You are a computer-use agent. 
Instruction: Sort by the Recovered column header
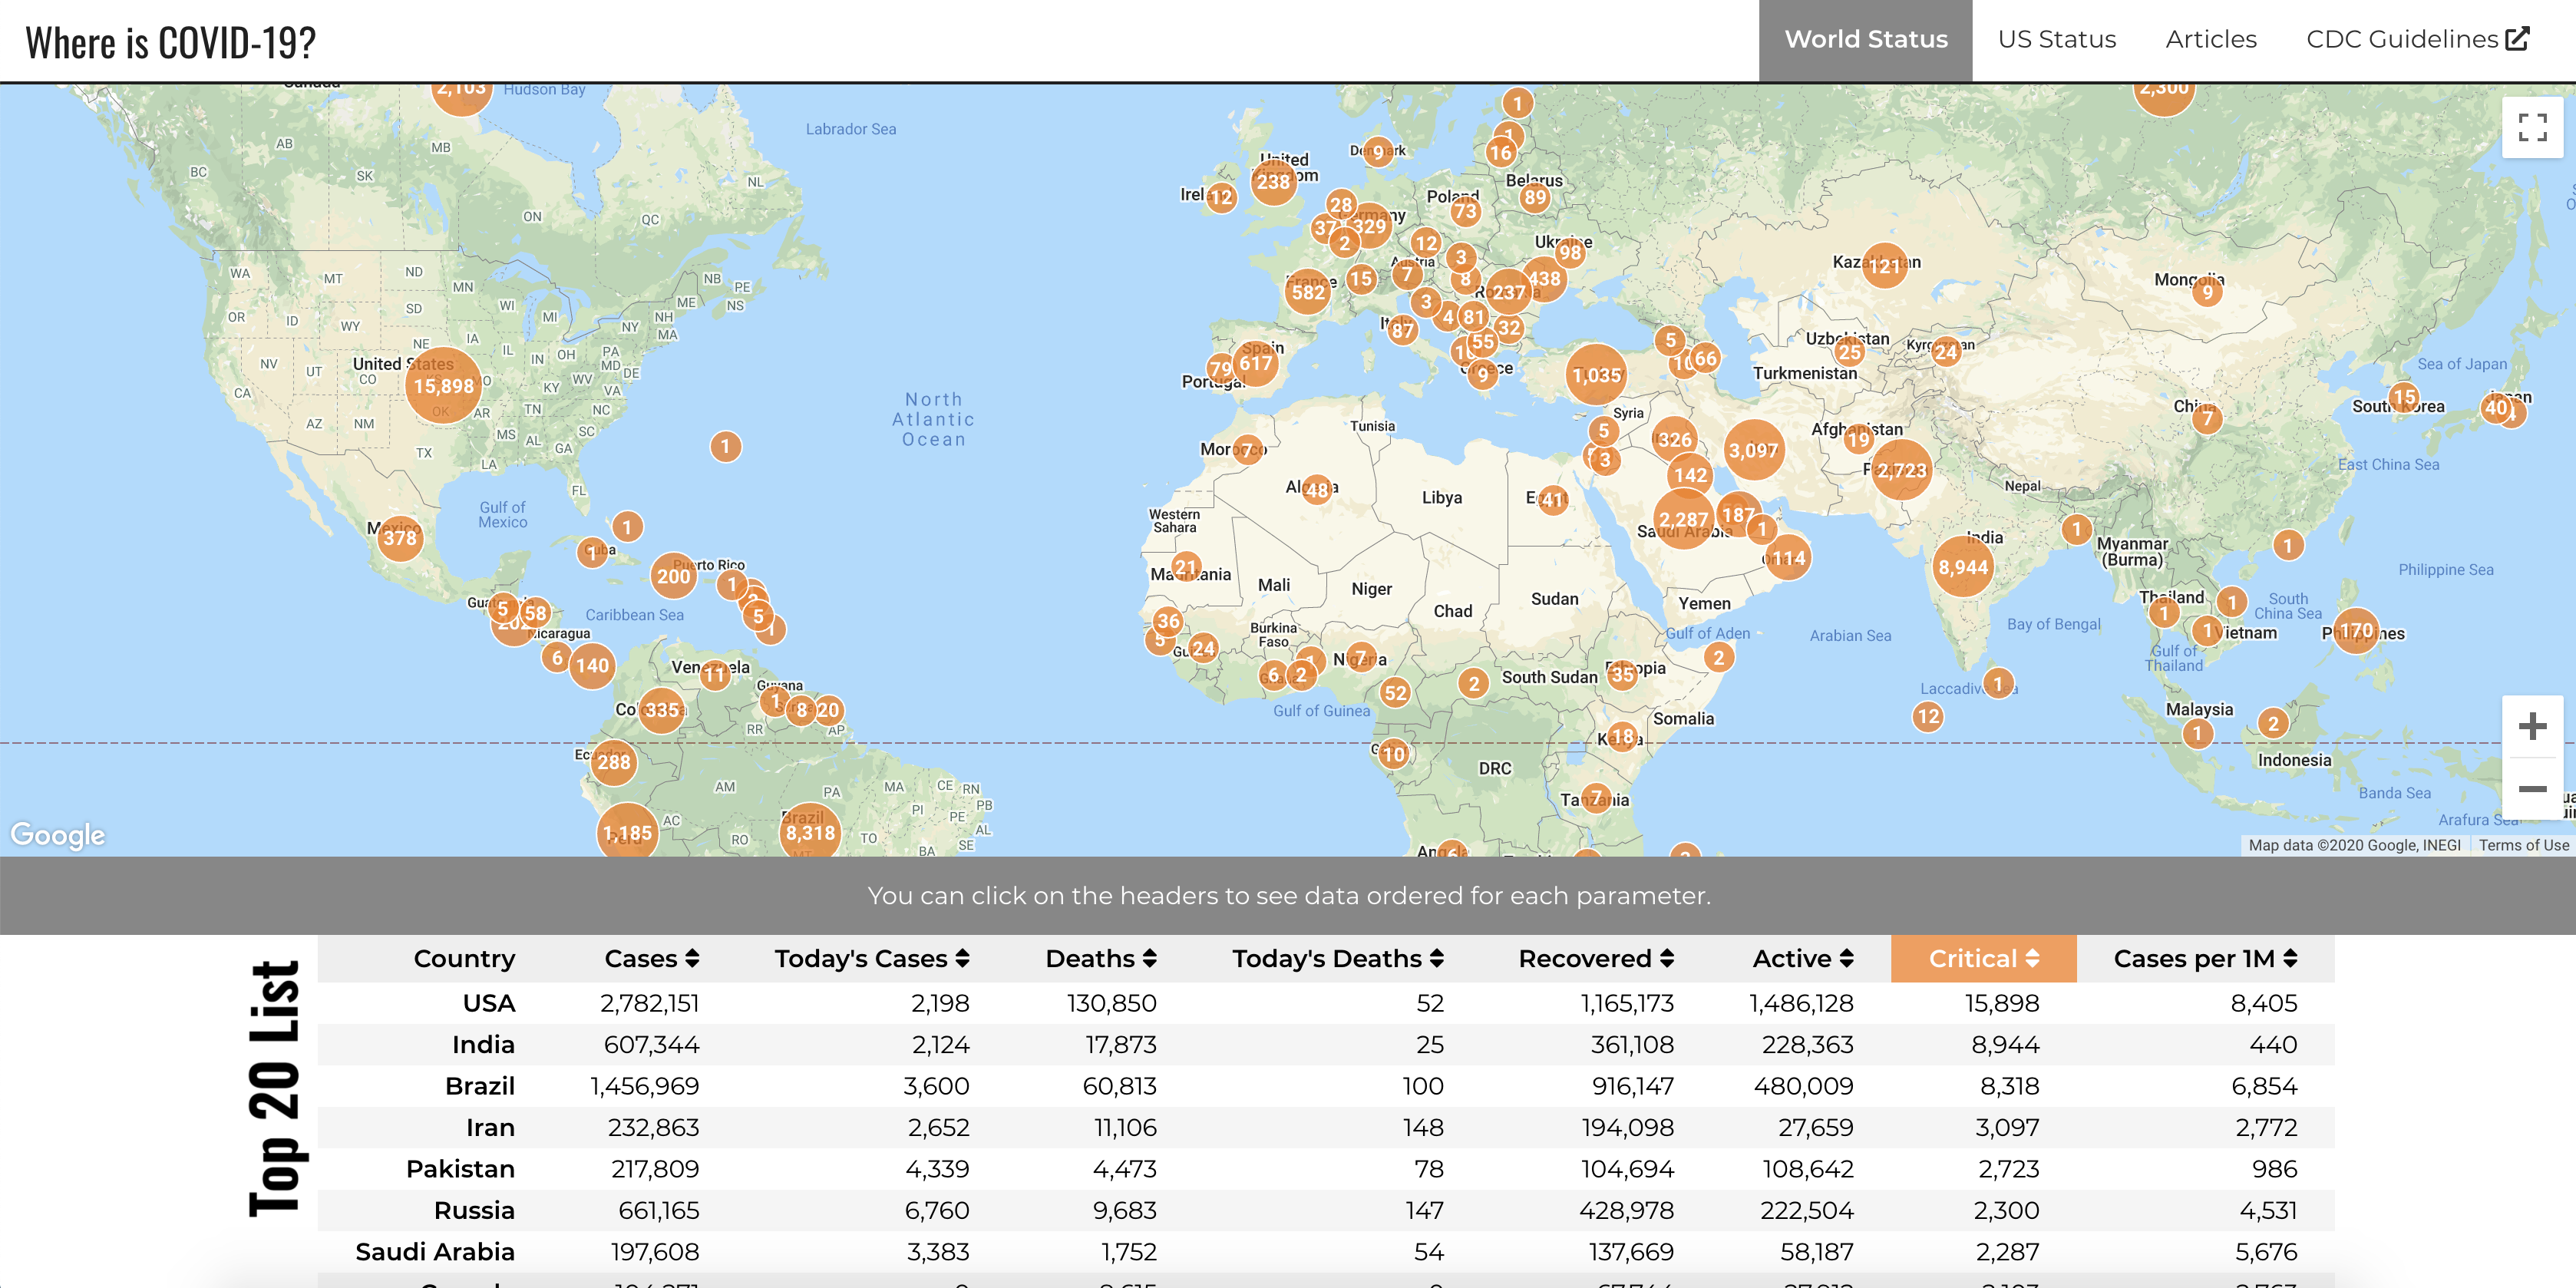coord(1595,959)
